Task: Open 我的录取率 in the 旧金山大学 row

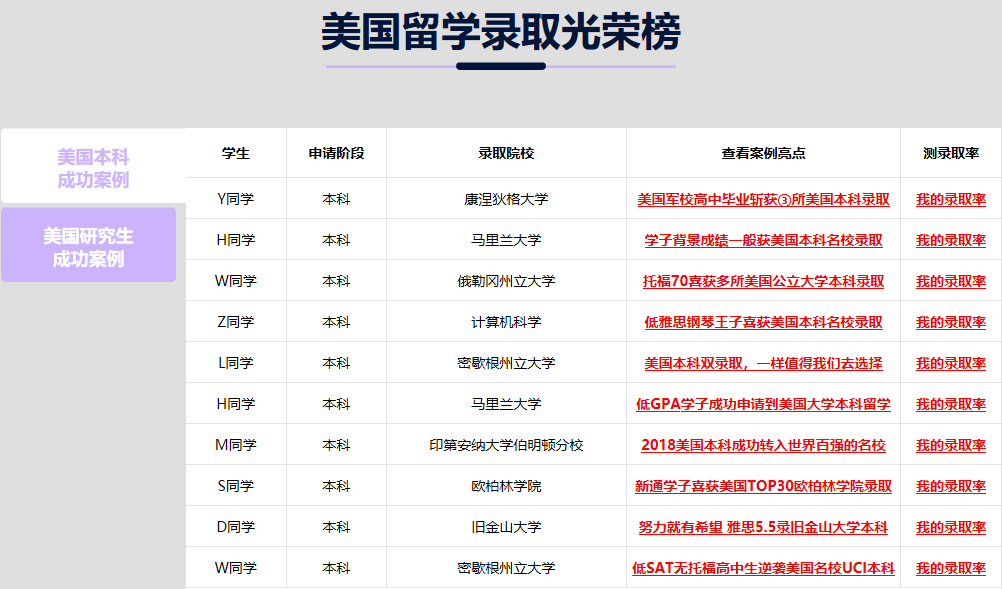Action: pos(950,527)
